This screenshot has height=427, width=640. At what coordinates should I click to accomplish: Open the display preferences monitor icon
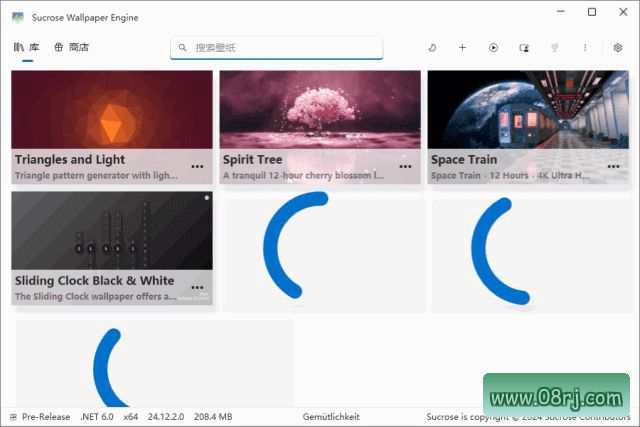coord(524,48)
